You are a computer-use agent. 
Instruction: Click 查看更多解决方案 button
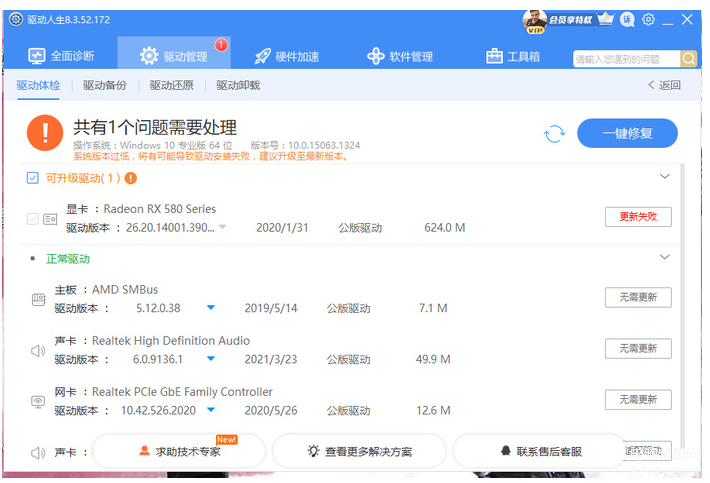(359, 451)
